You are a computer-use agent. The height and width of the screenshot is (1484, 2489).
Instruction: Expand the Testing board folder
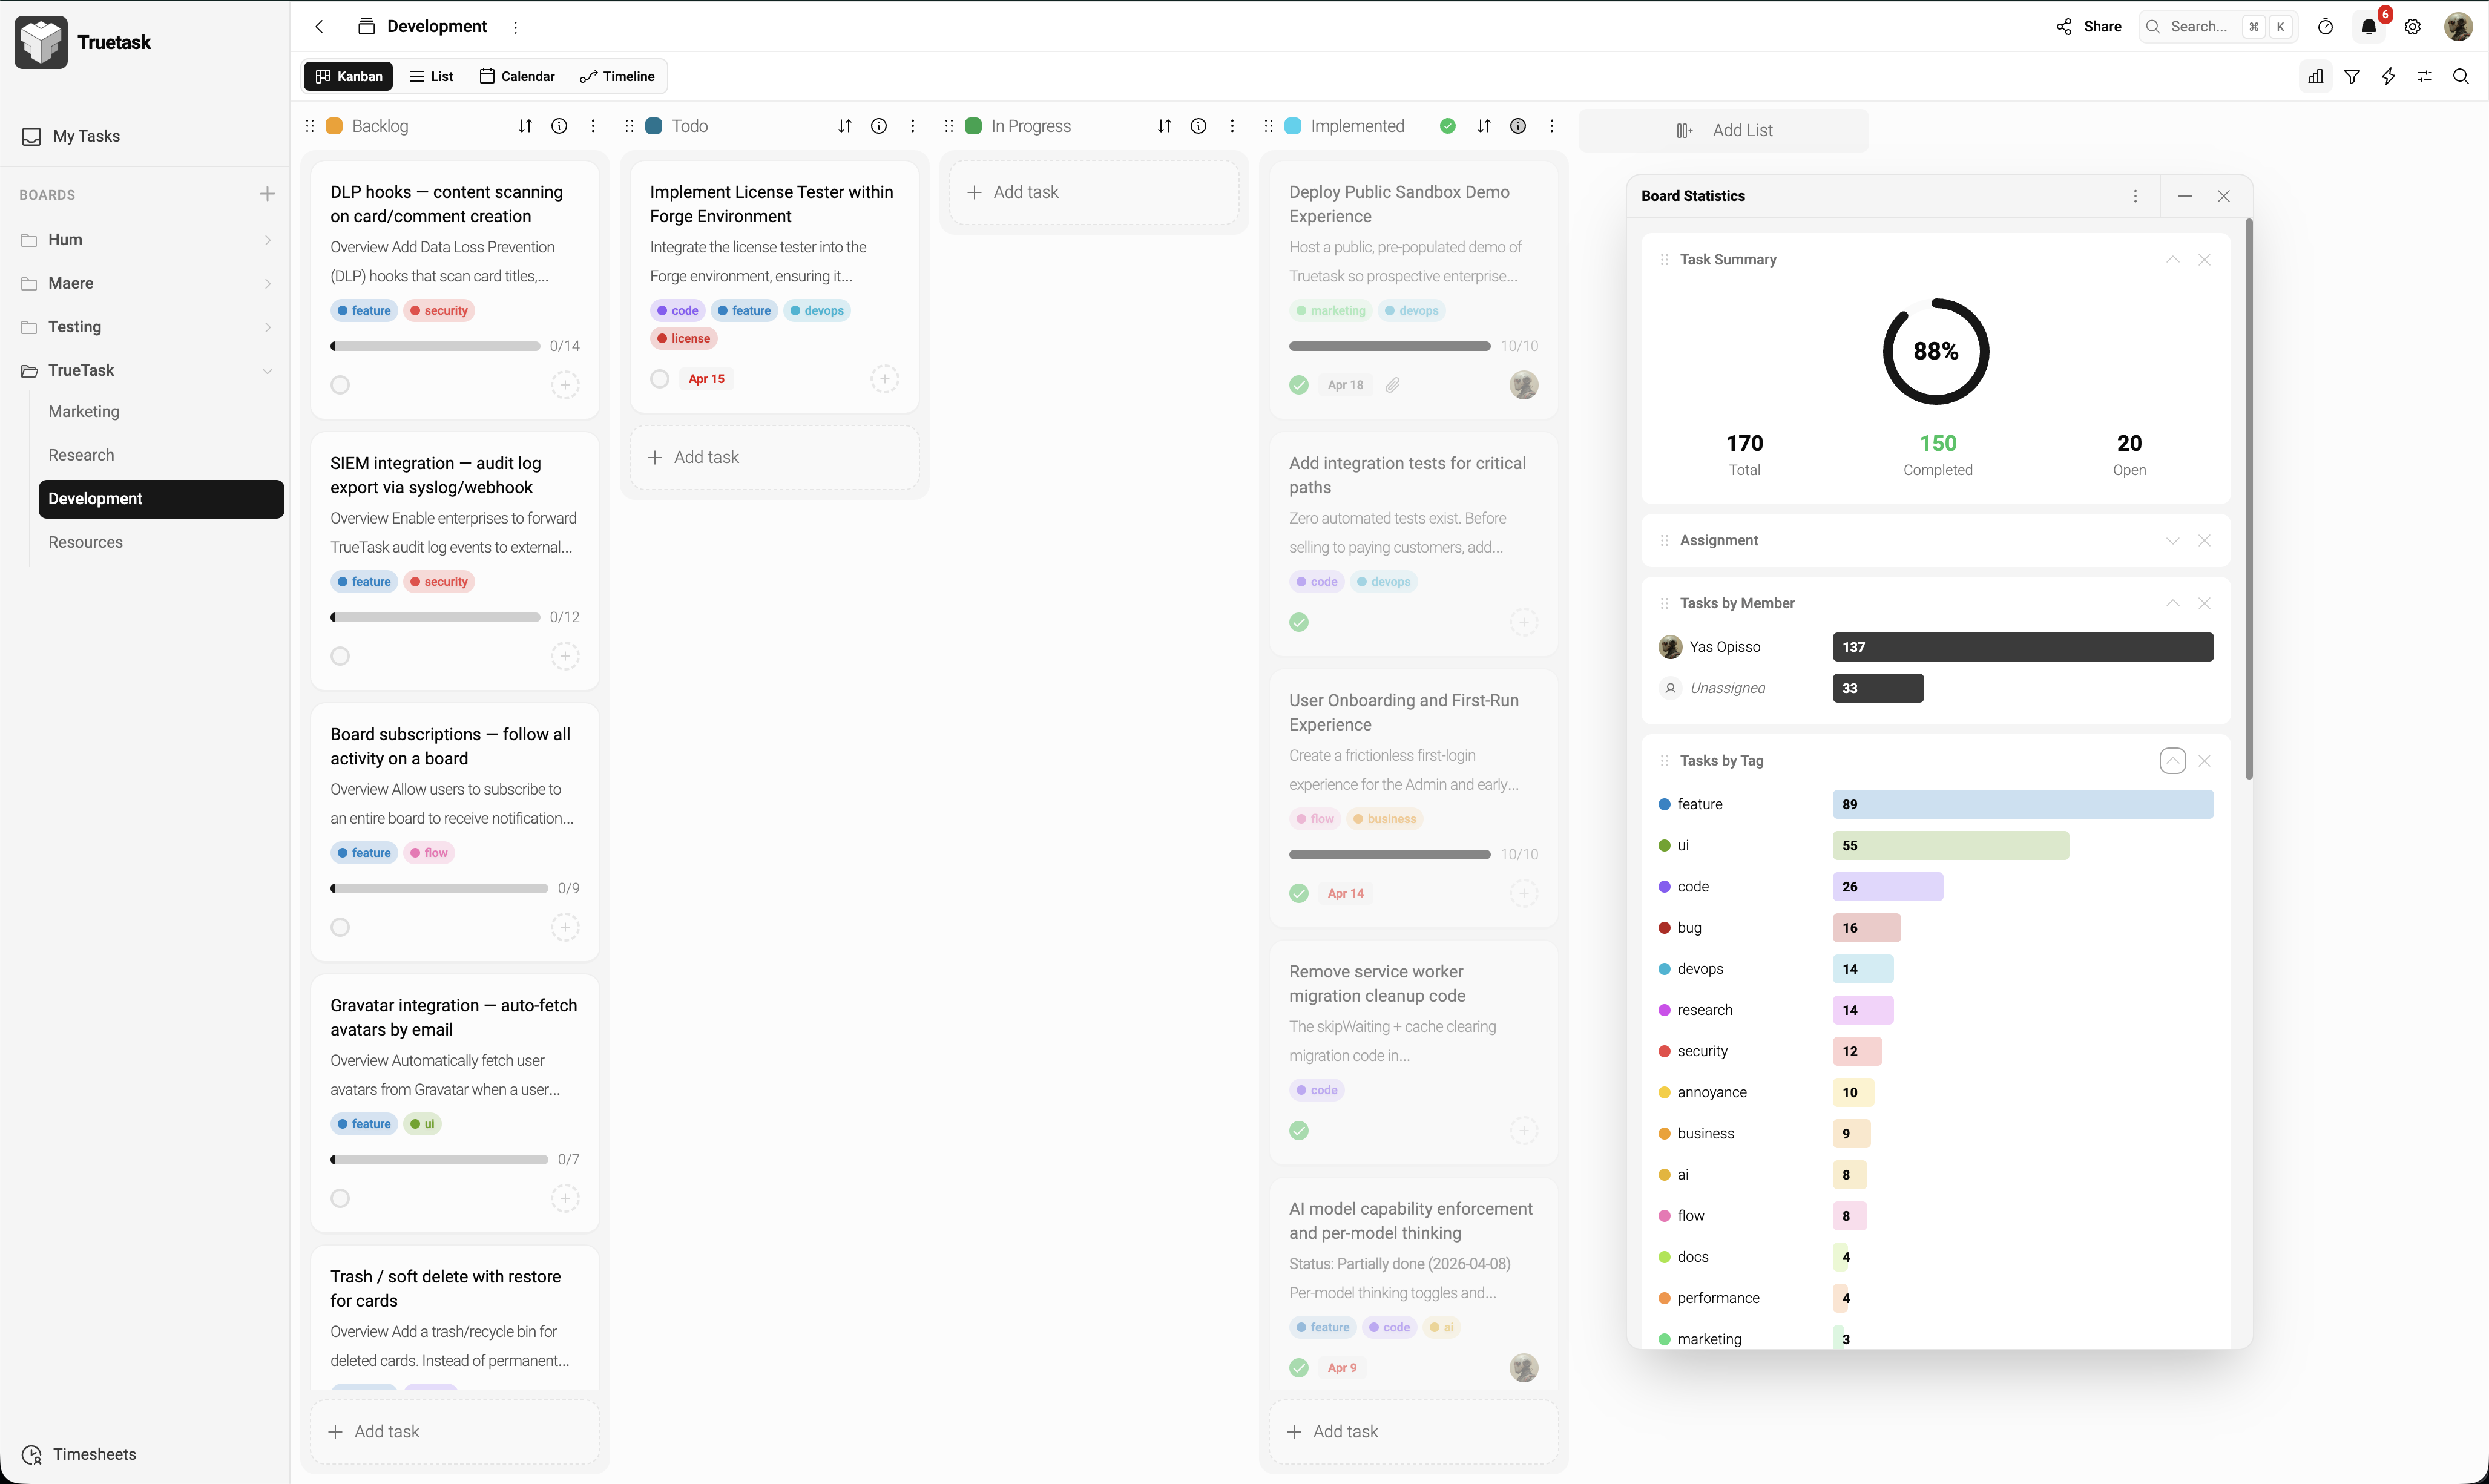[x=267, y=327]
